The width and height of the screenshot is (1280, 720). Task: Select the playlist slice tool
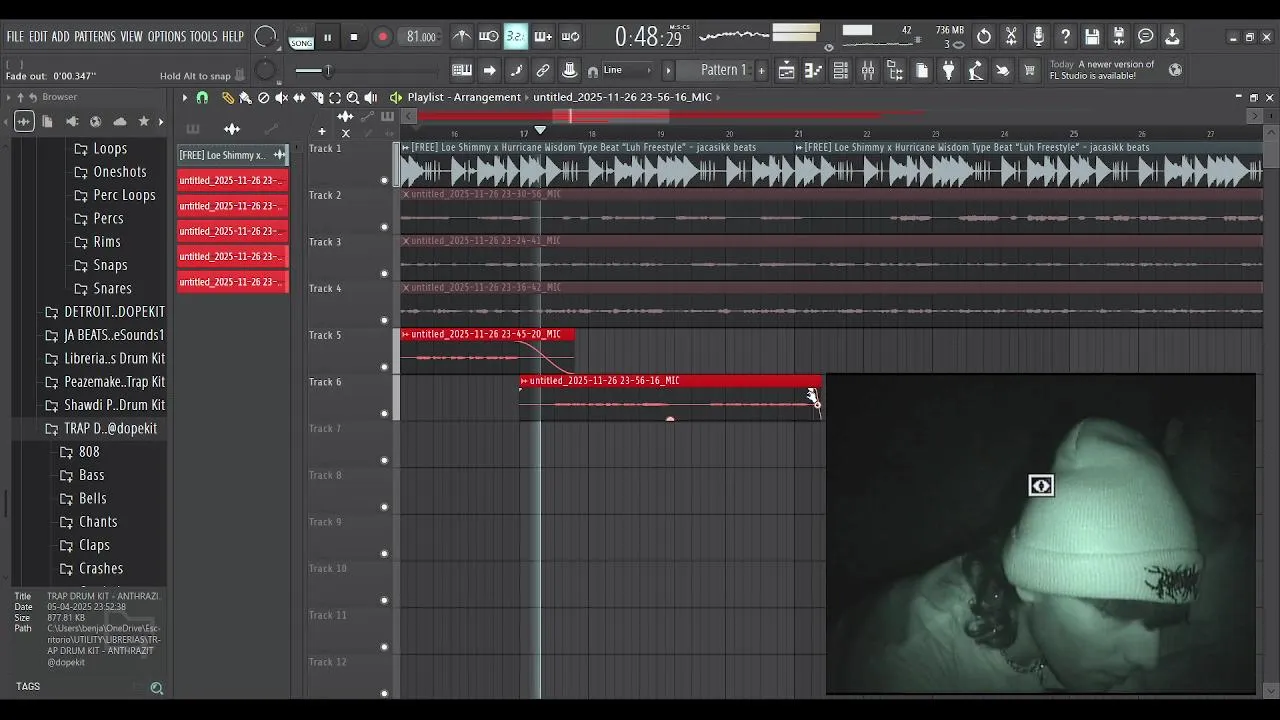tap(317, 97)
